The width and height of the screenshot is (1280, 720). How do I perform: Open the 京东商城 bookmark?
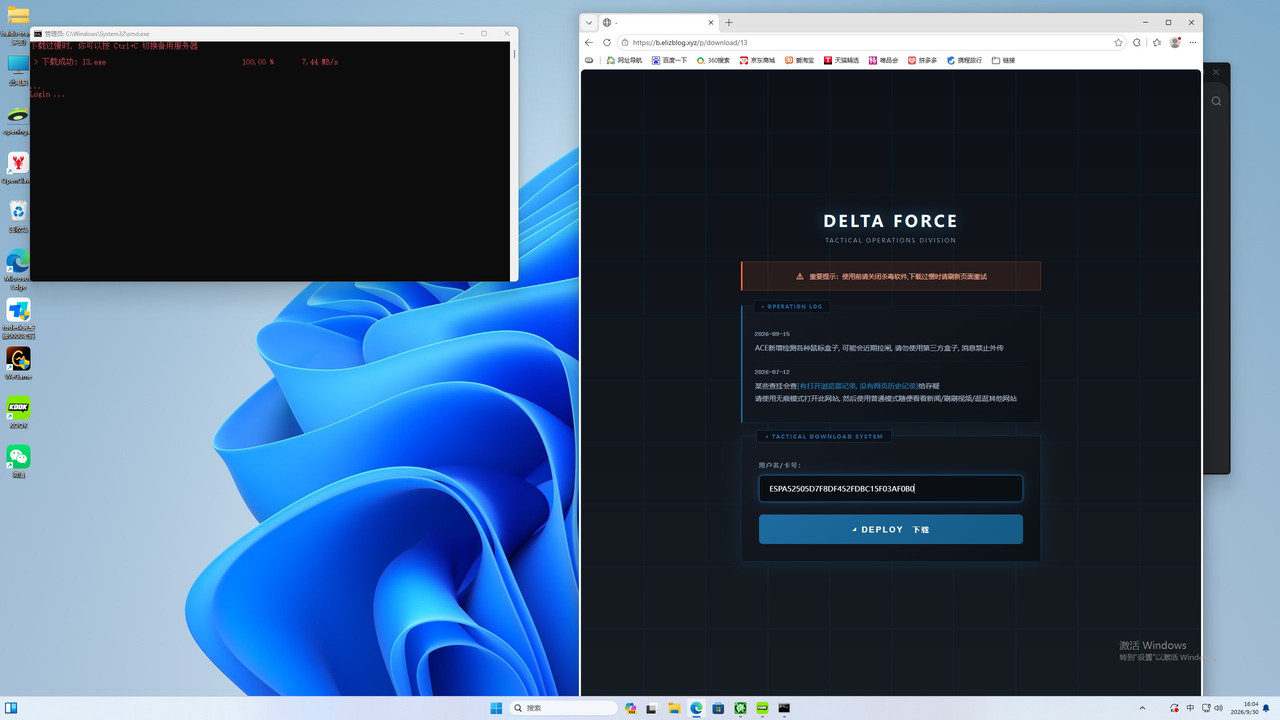click(x=757, y=60)
